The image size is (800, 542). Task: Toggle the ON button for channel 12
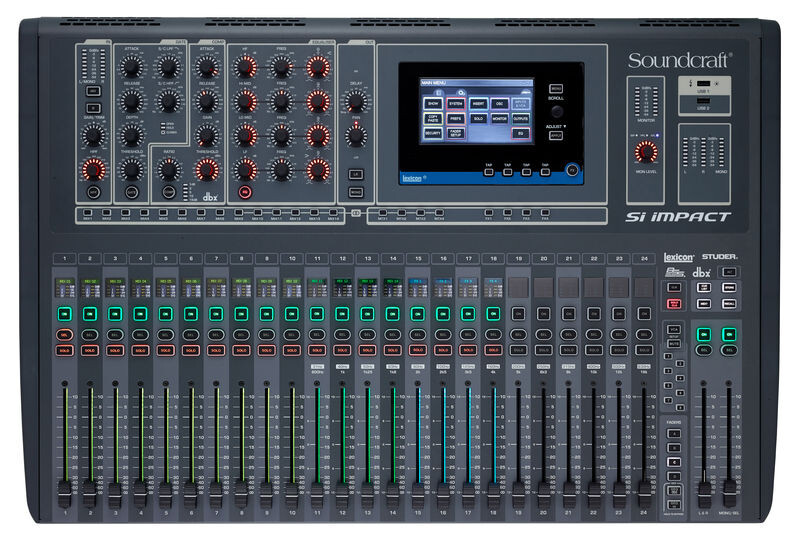342,313
